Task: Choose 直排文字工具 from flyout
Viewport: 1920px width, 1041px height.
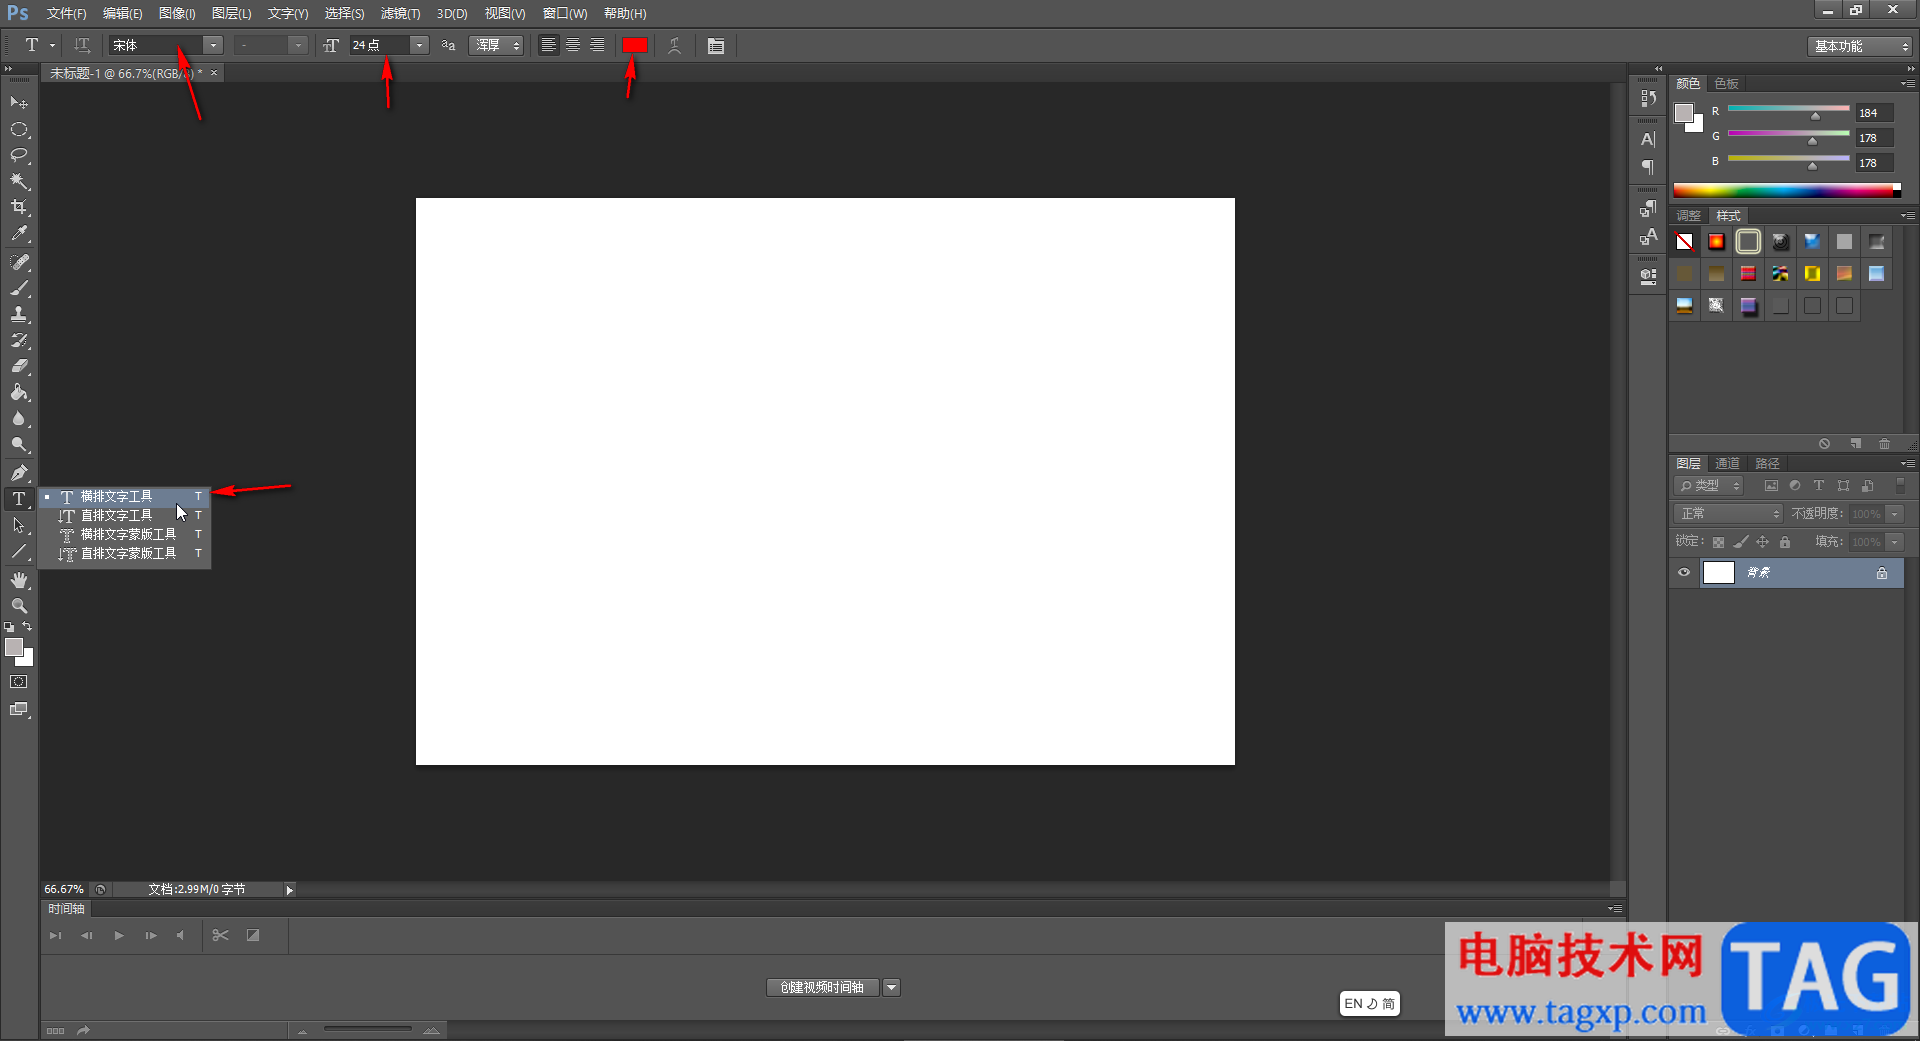Action: coord(124,516)
